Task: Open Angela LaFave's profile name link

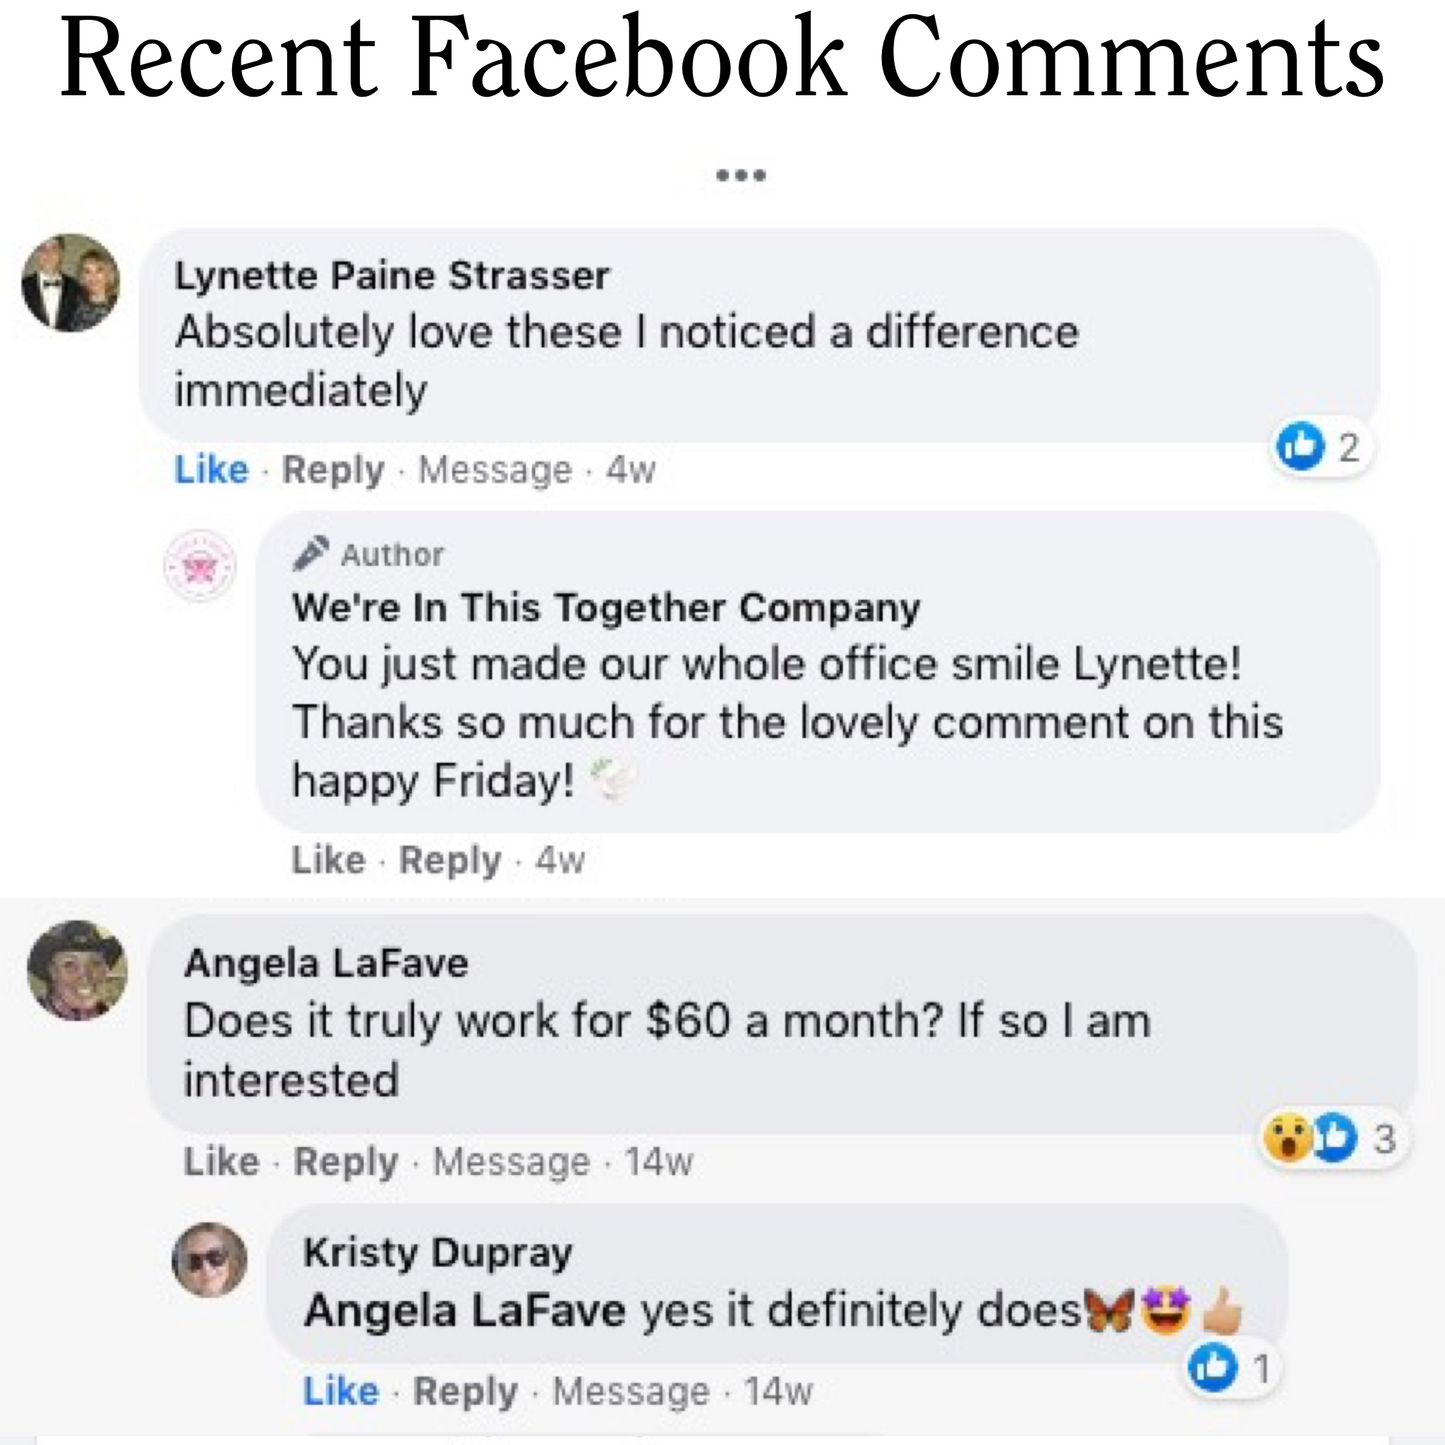Action: click(326, 963)
